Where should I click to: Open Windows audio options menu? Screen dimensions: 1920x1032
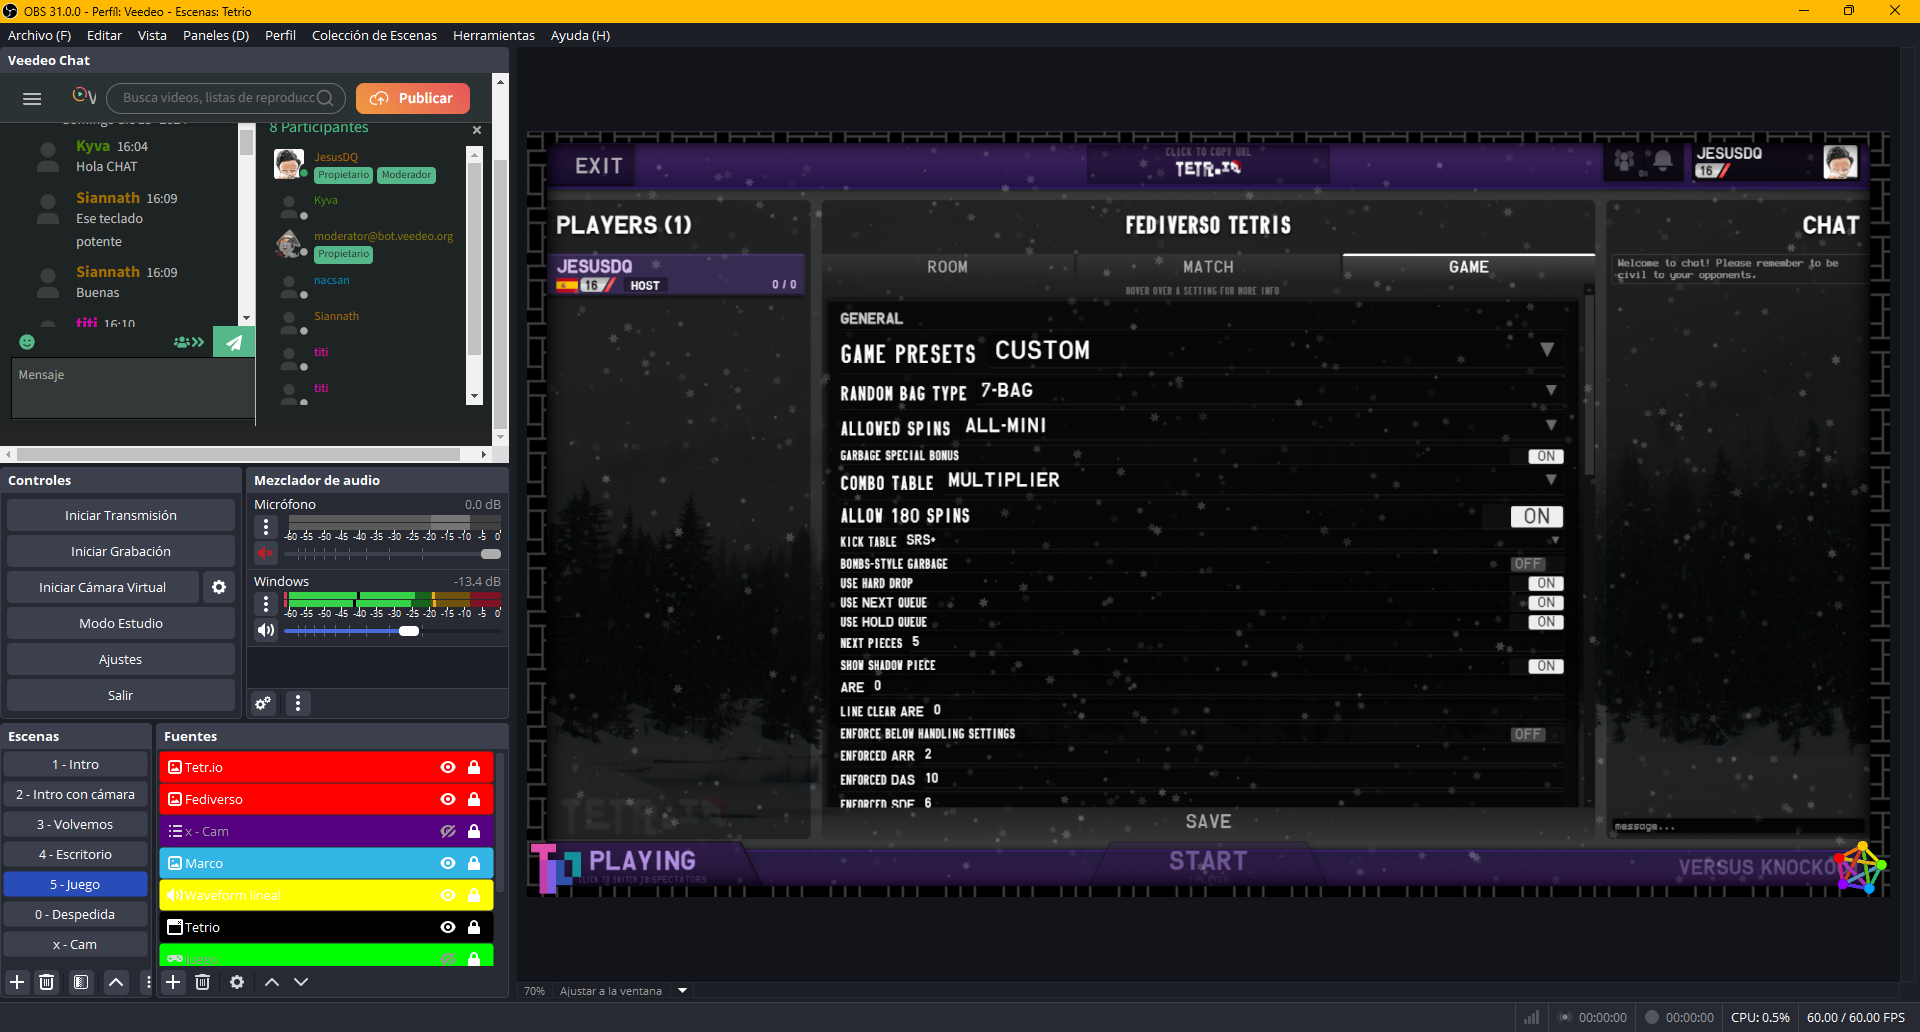[x=266, y=603]
